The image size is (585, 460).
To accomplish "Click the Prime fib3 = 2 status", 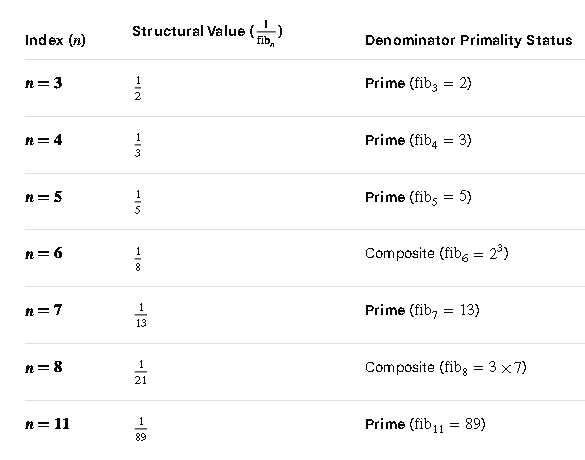I will 418,84.
